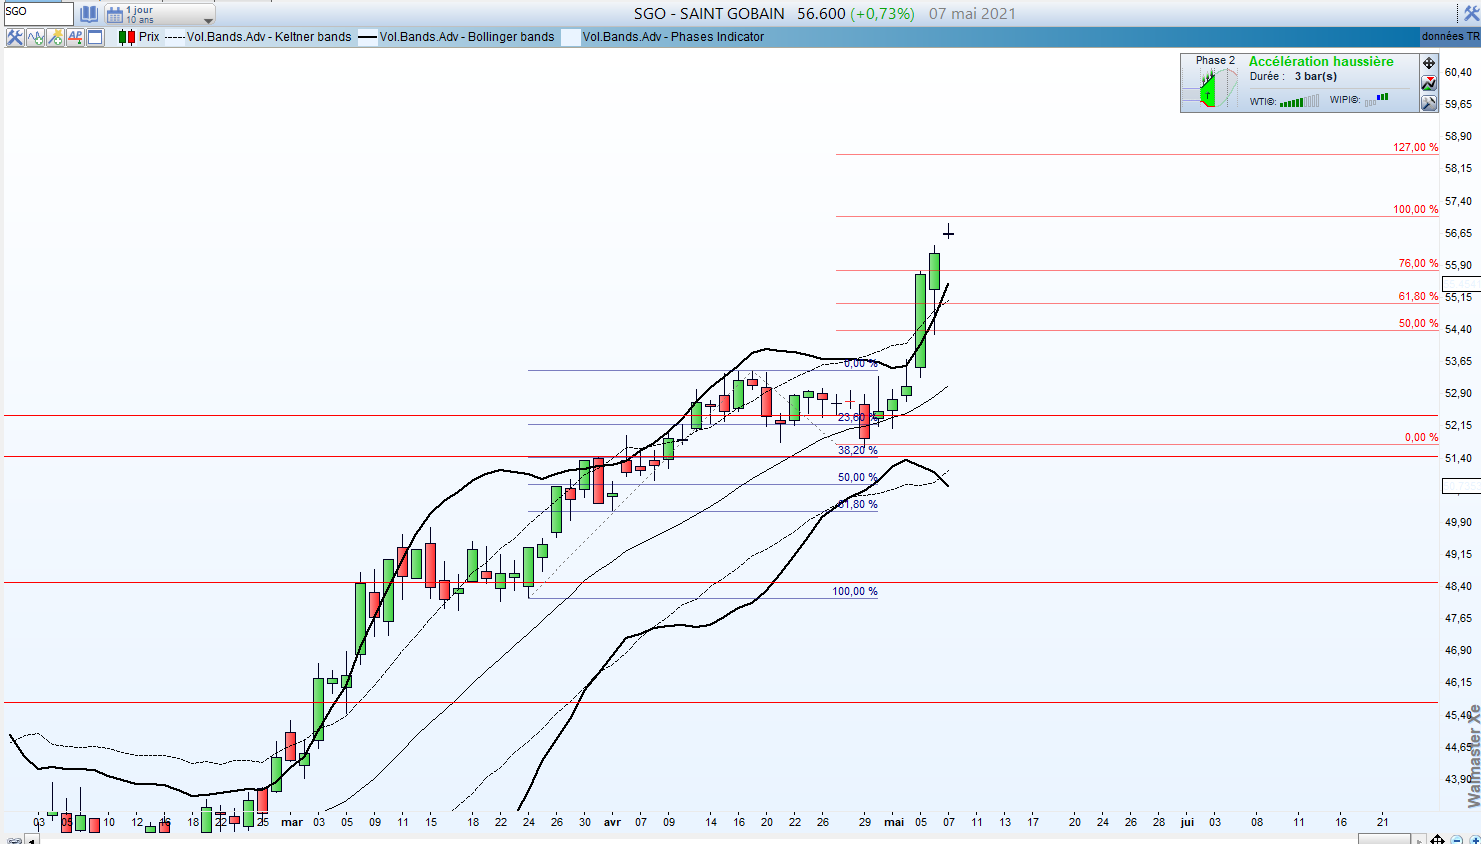Click the Phase 2 diagram thumbnail
The width and height of the screenshot is (1481, 844).
click(1210, 87)
